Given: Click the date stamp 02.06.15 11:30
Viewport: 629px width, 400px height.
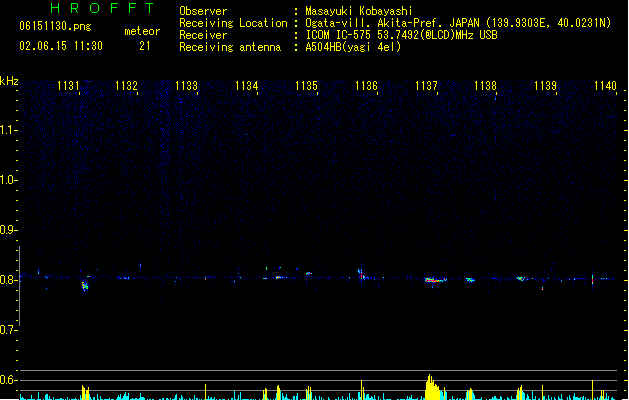Looking at the screenshot, I should [x=61, y=46].
